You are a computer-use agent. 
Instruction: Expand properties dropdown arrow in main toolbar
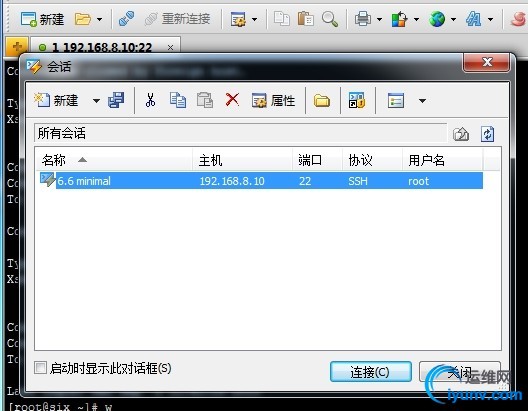pos(255,20)
